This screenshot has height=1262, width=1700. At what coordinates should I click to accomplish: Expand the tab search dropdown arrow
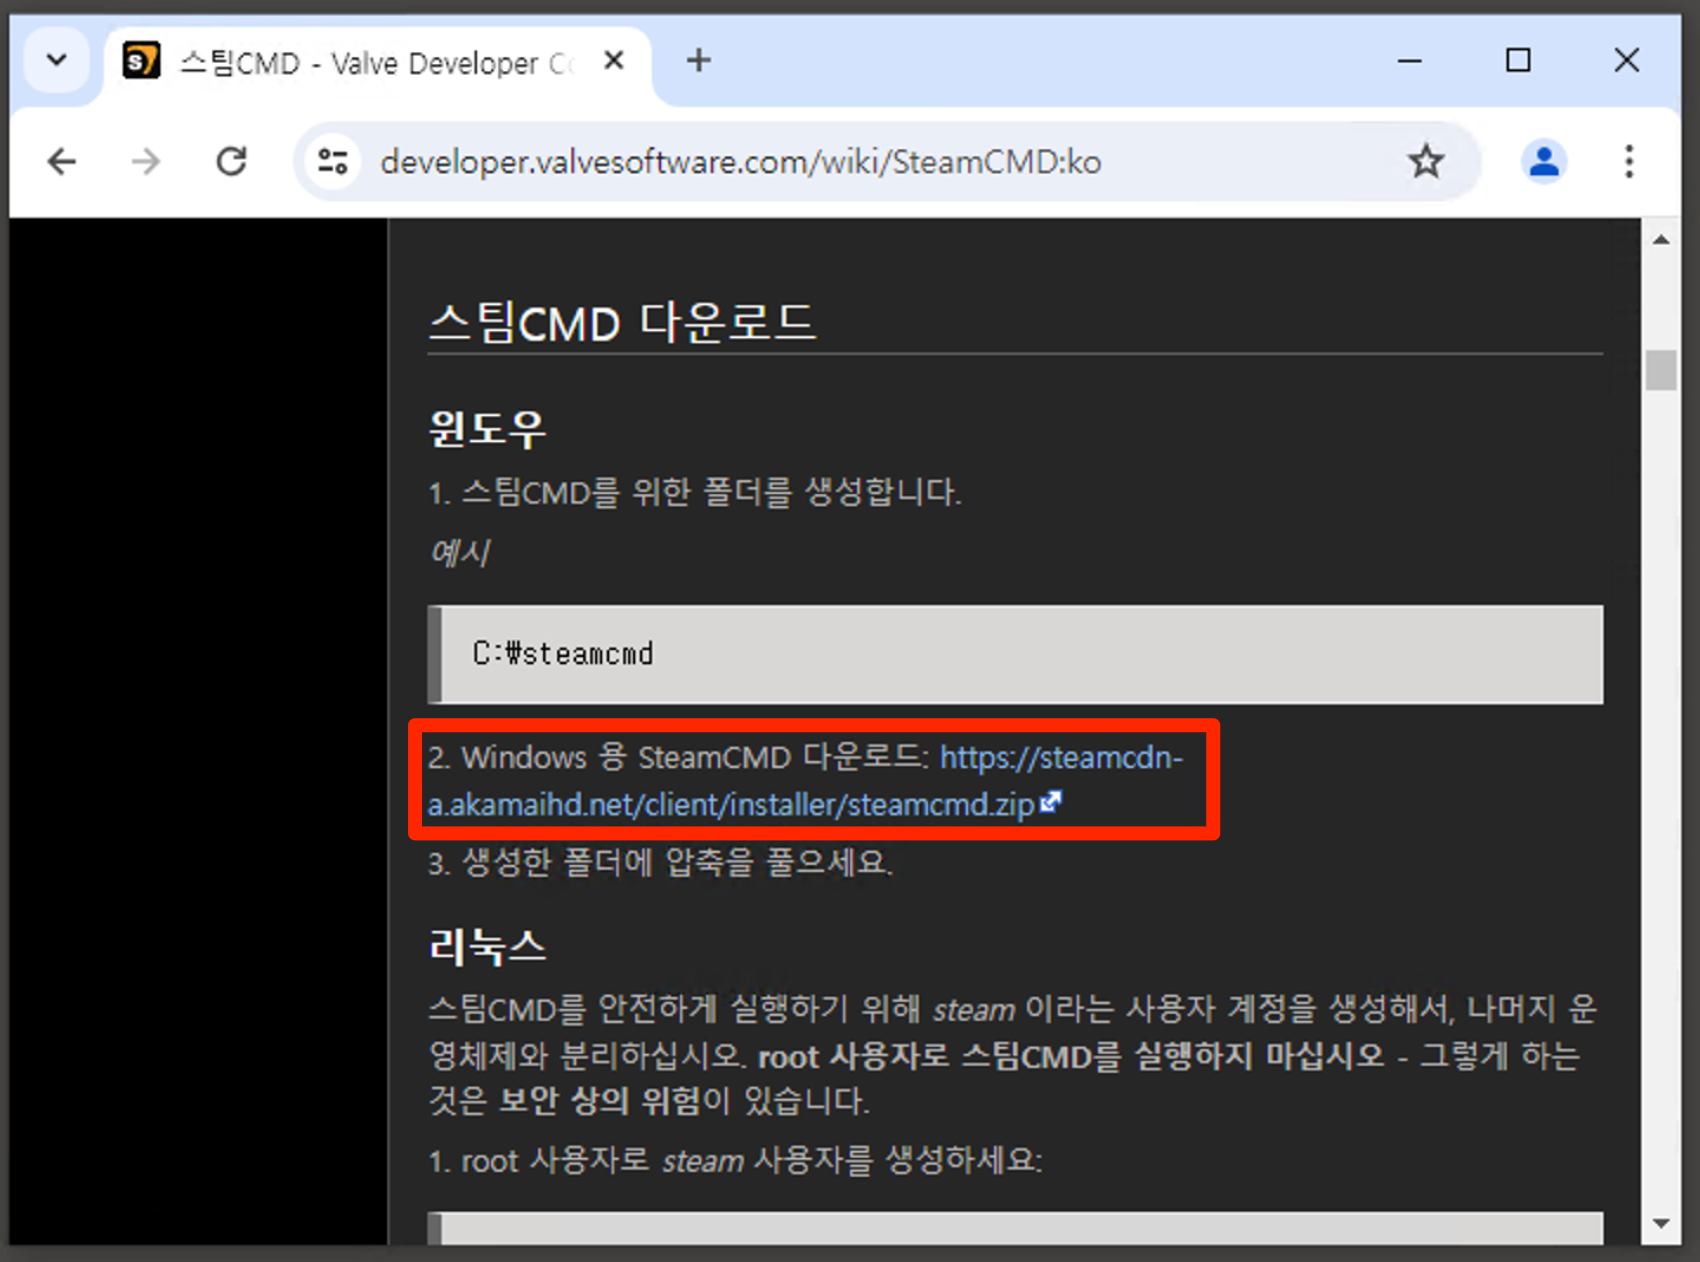click(x=57, y=60)
